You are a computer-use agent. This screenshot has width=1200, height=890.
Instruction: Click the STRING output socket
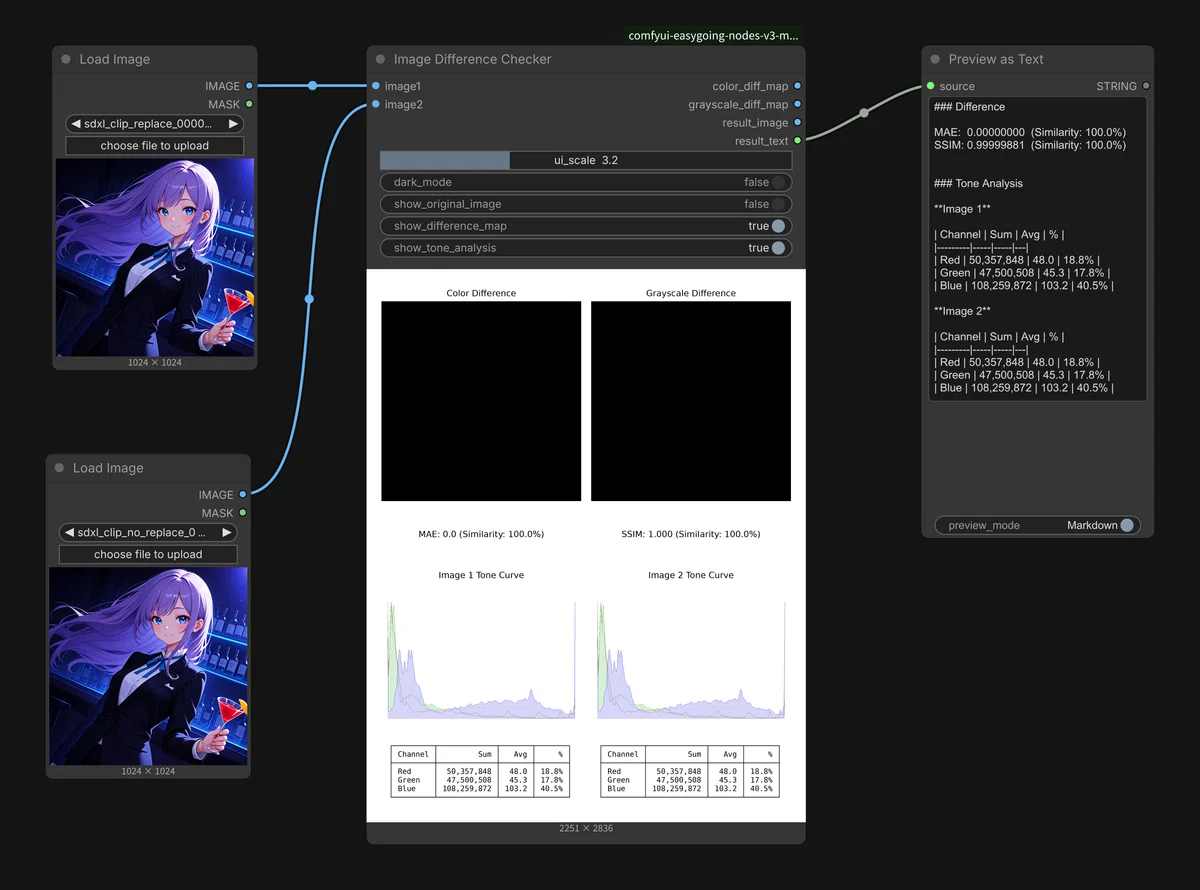tap(1146, 86)
